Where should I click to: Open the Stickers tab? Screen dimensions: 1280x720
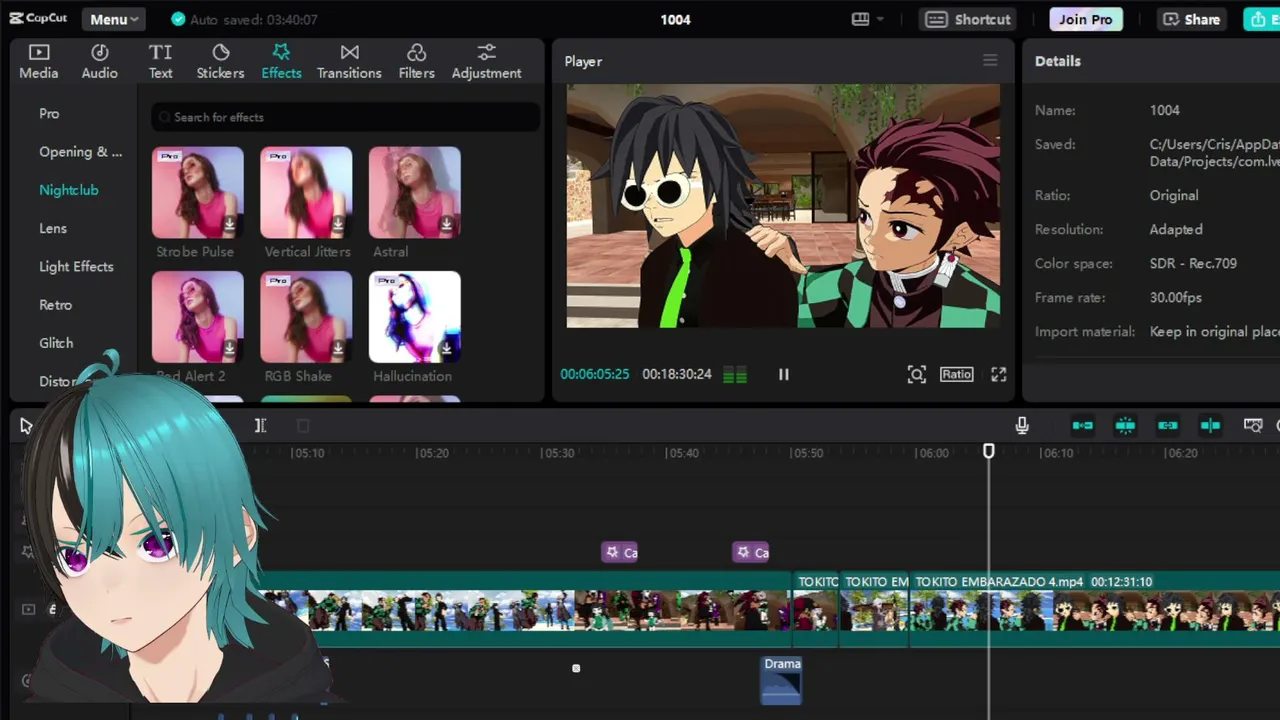[x=220, y=62]
